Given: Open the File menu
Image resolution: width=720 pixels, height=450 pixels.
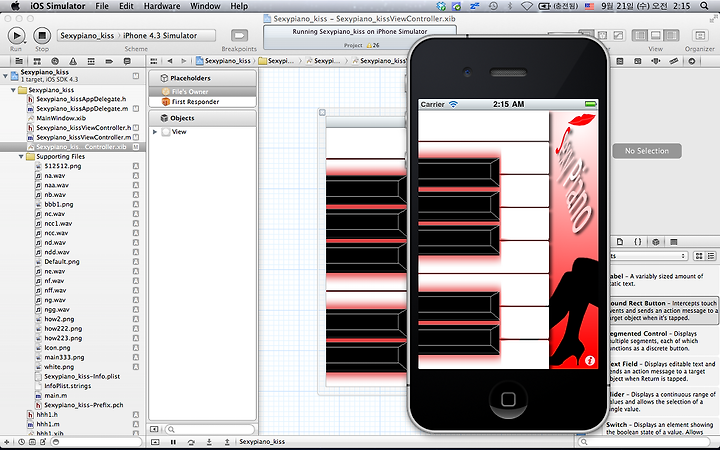Looking at the screenshot, I should (102, 6).
